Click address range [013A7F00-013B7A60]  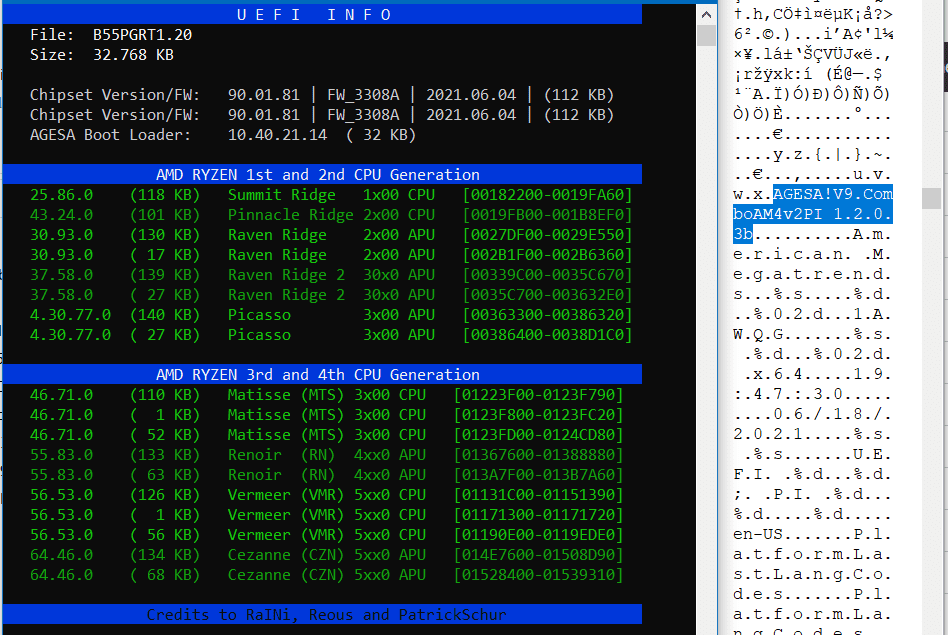538,474
